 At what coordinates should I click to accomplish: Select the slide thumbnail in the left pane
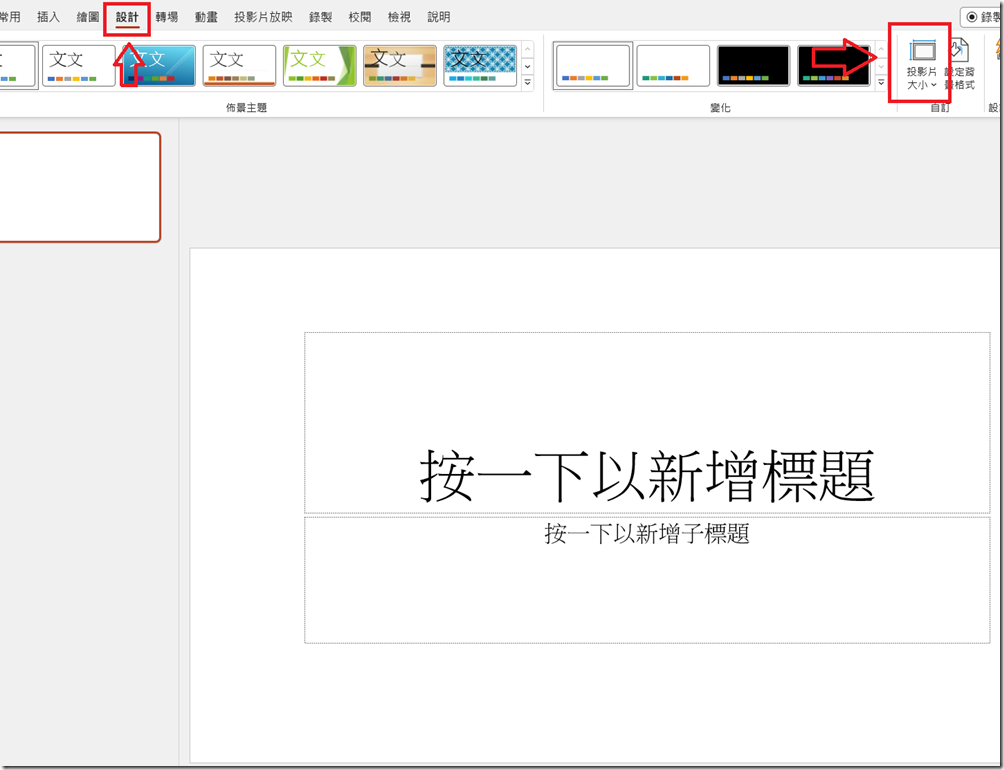coord(80,187)
